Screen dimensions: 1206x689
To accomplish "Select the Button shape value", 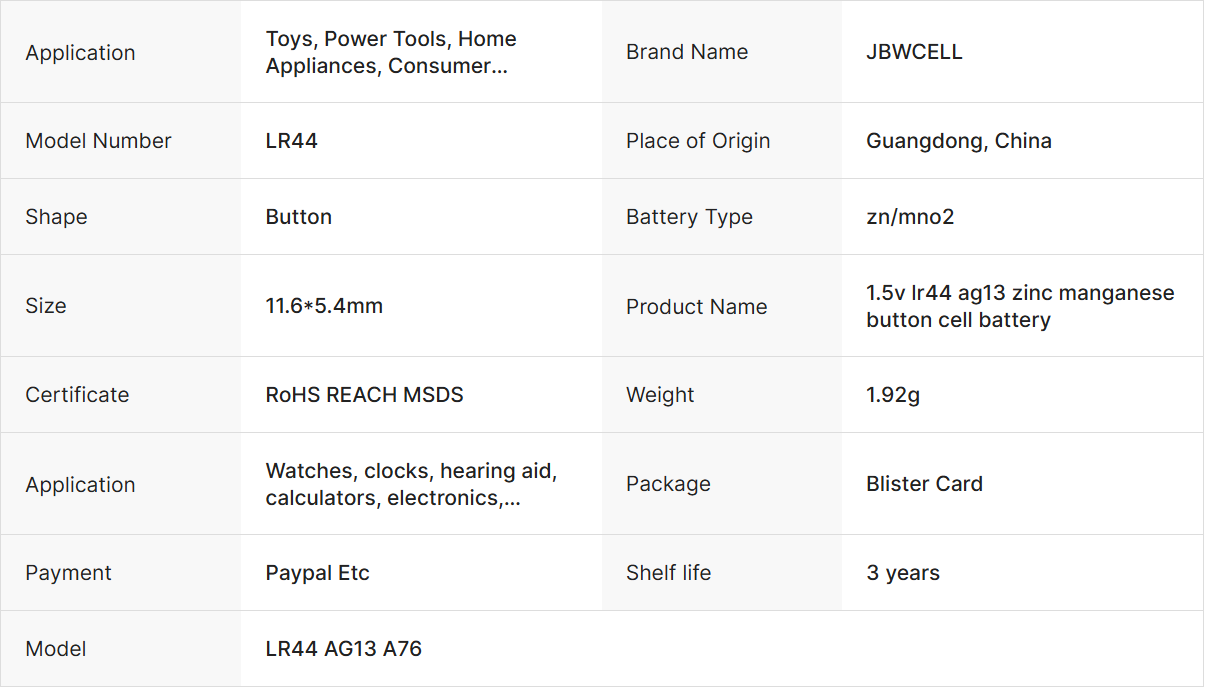I will coord(299,217).
